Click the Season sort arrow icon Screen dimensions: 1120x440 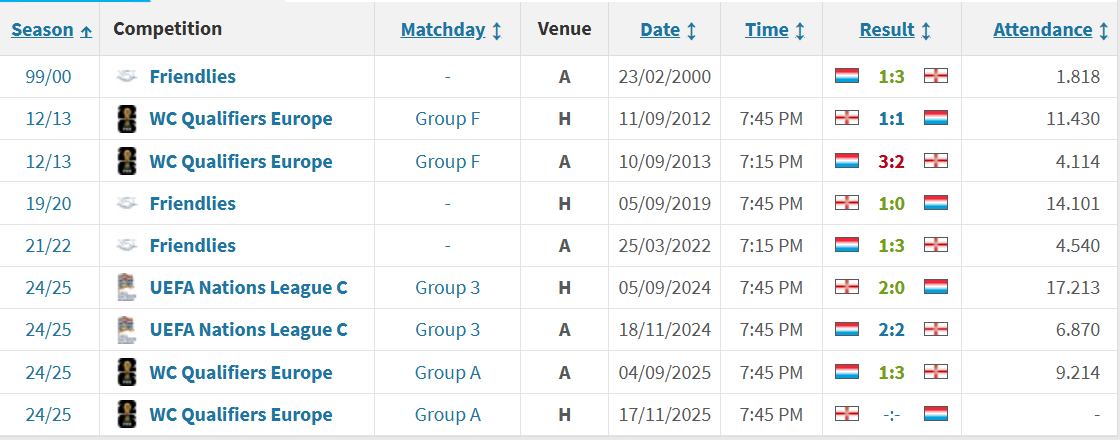[x=86, y=31]
